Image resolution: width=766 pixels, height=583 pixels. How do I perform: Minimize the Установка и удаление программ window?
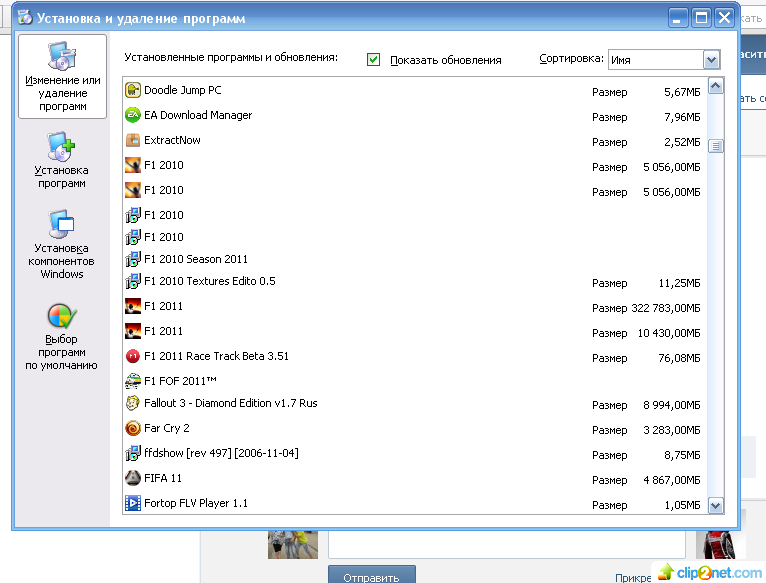tap(677, 19)
